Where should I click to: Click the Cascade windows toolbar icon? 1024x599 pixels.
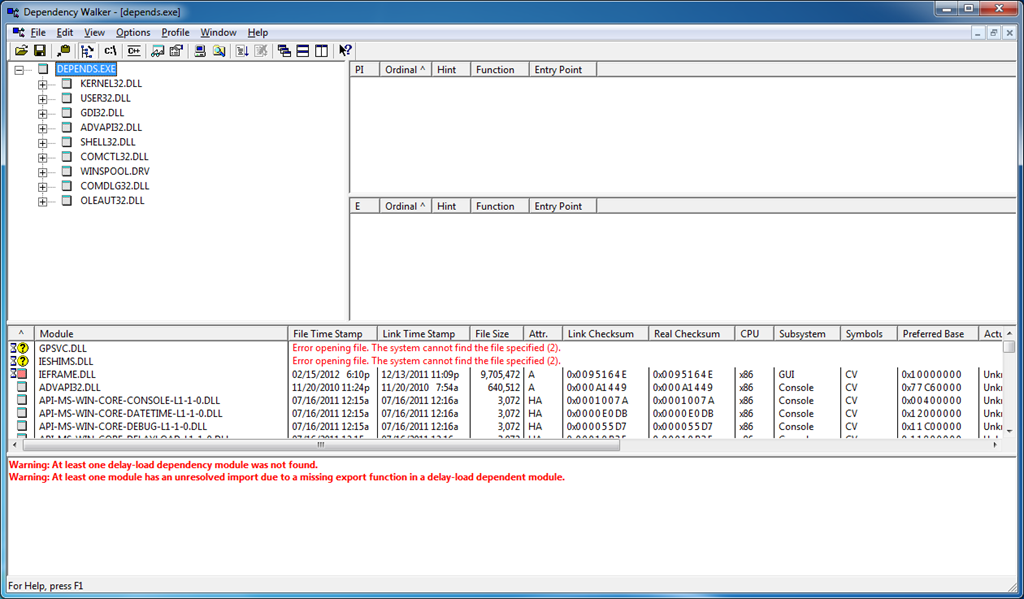[x=284, y=51]
